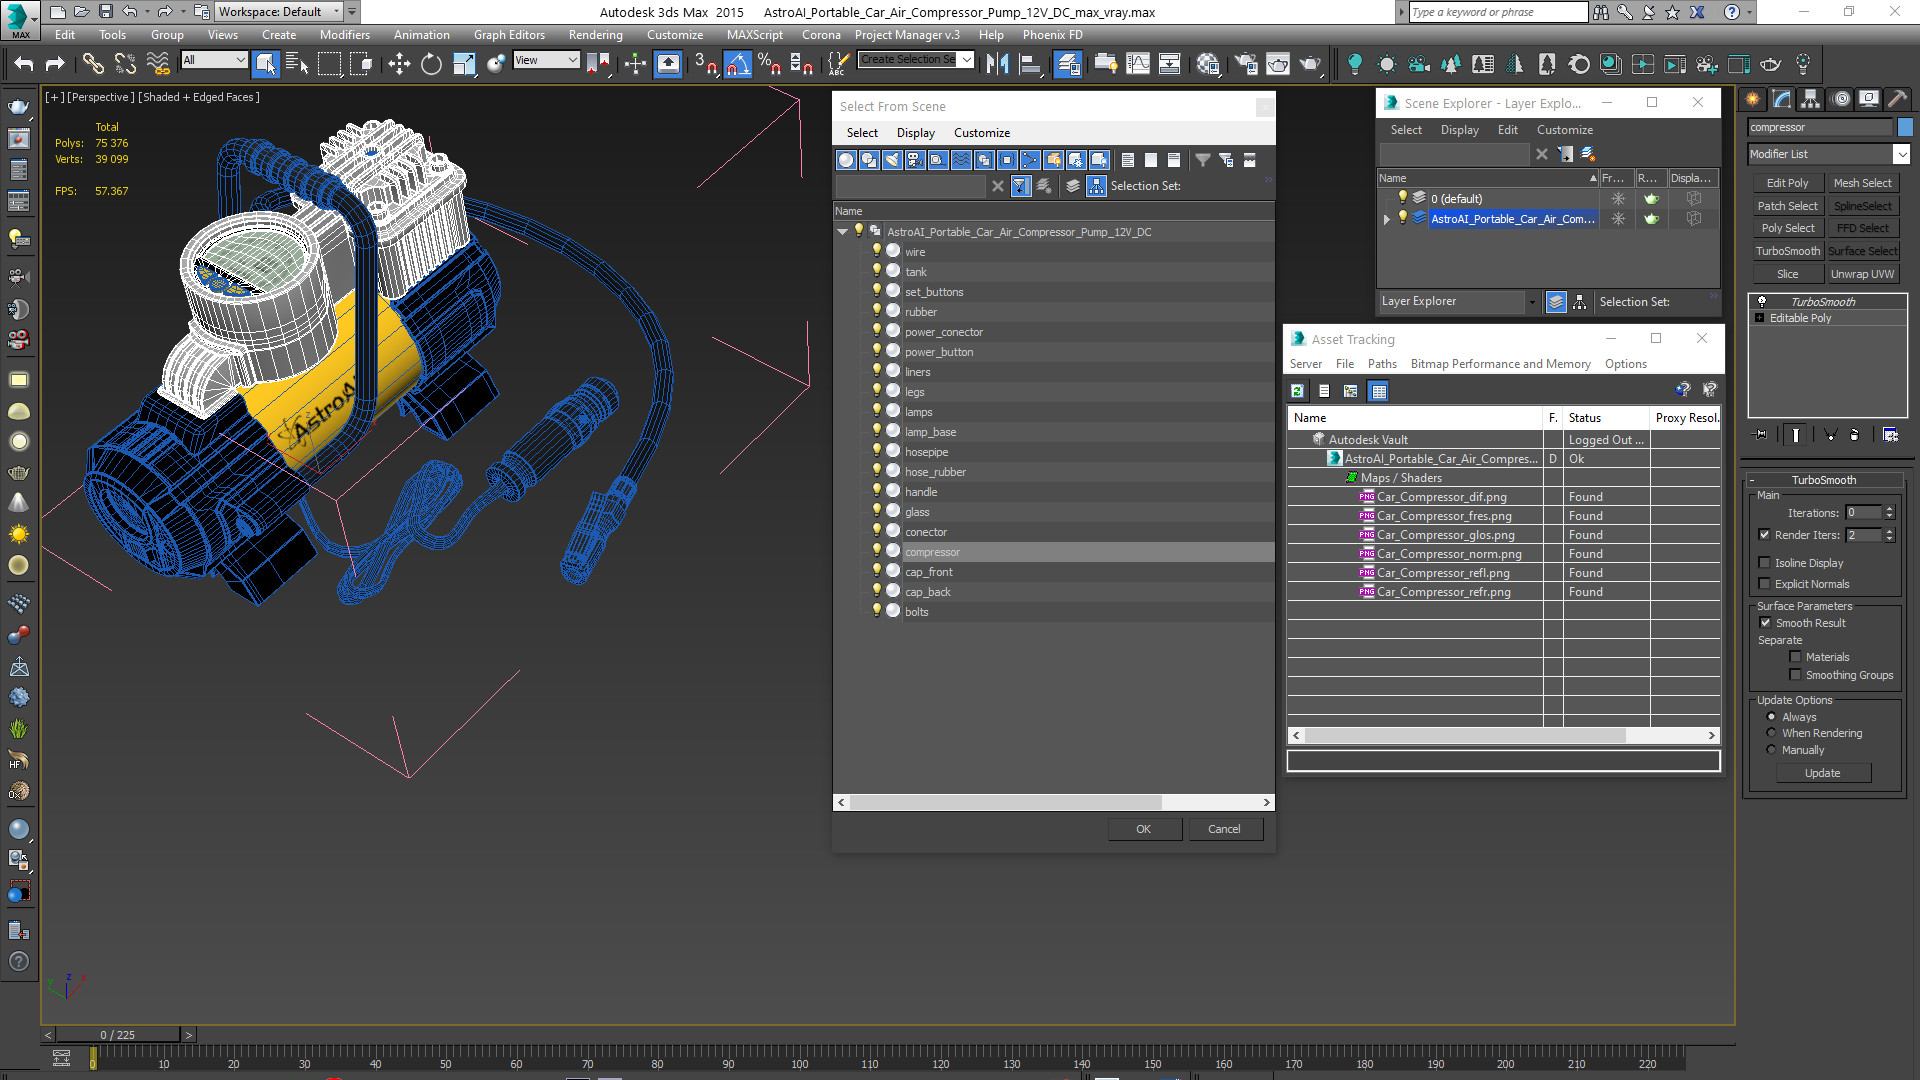
Task: Open the Curve Editor icon
Action: 1138,64
